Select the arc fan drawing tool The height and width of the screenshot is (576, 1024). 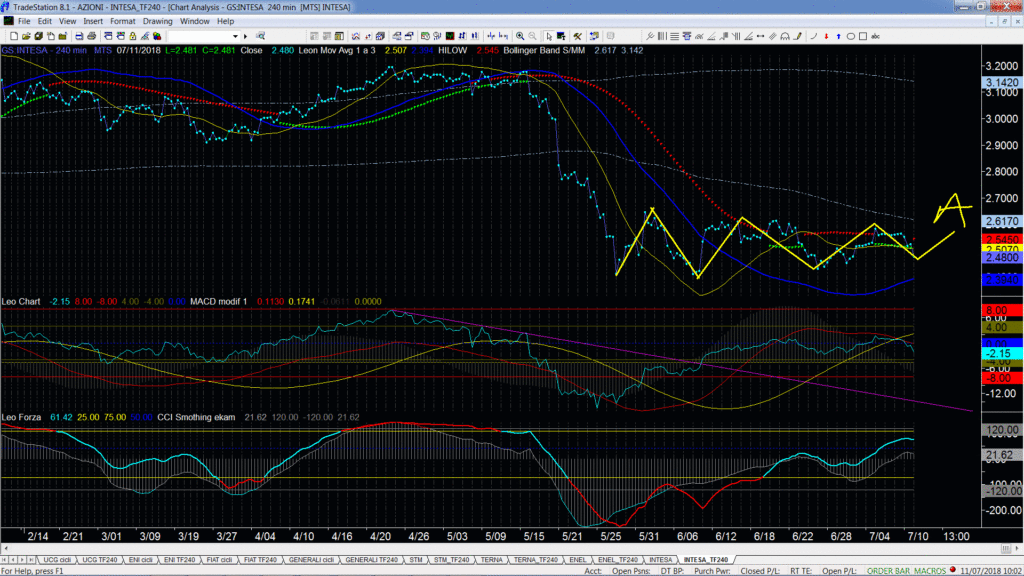point(784,36)
